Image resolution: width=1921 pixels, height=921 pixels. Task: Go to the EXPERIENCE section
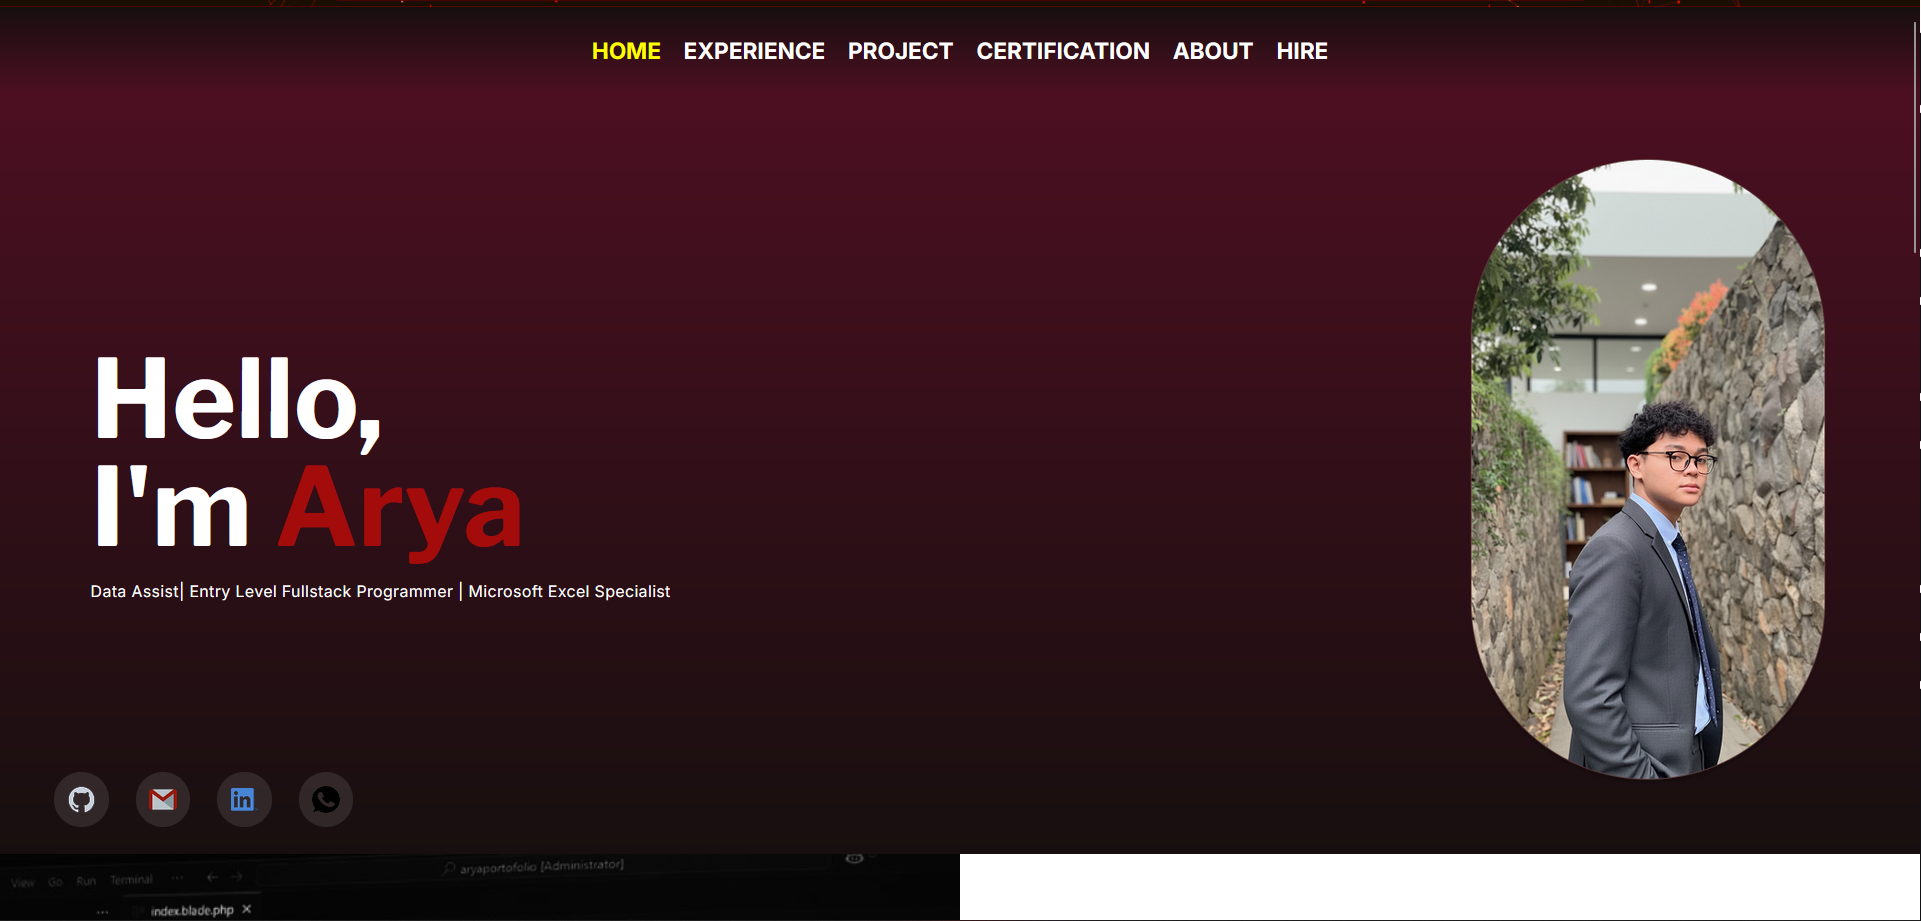point(754,51)
